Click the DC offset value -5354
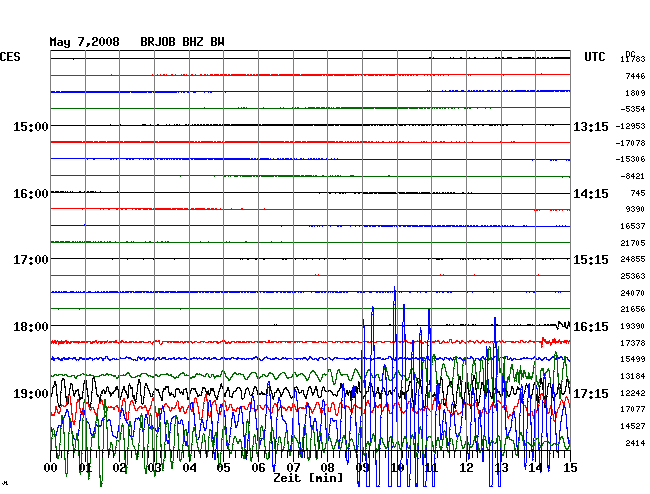This screenshot has height=494, width=650. click(633, 109)
